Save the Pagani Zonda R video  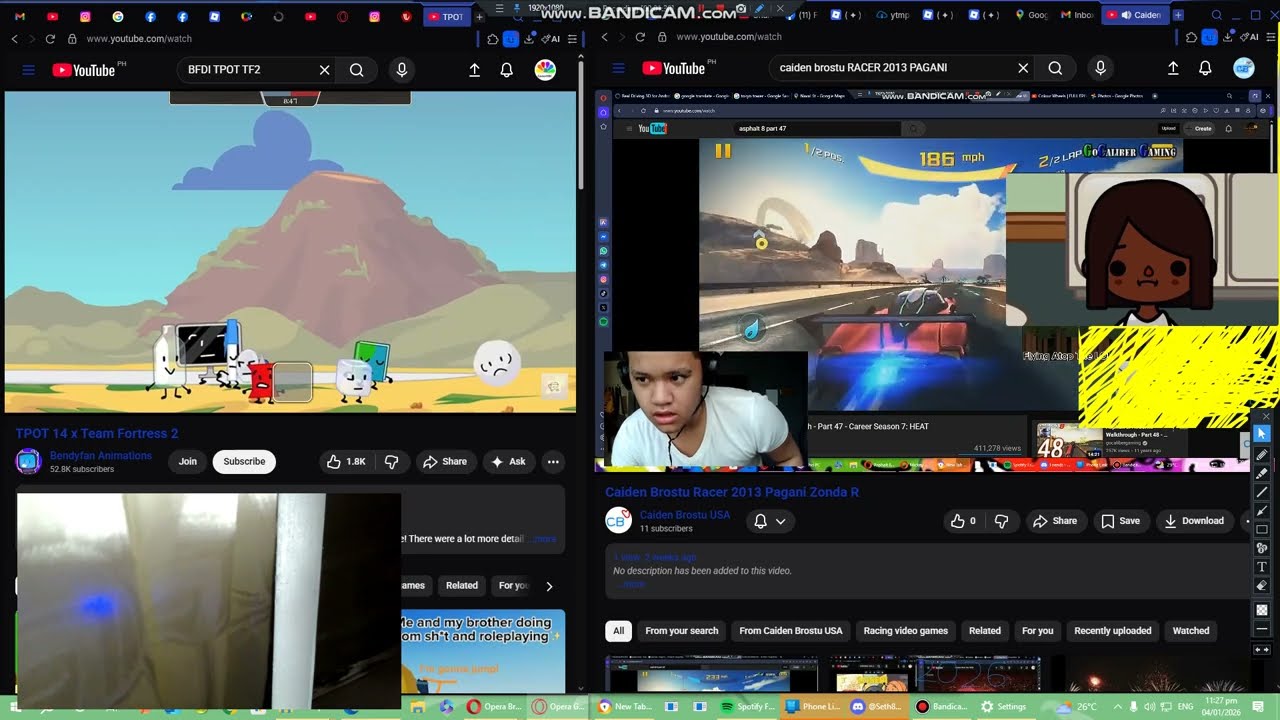[x=1120, y=521]
